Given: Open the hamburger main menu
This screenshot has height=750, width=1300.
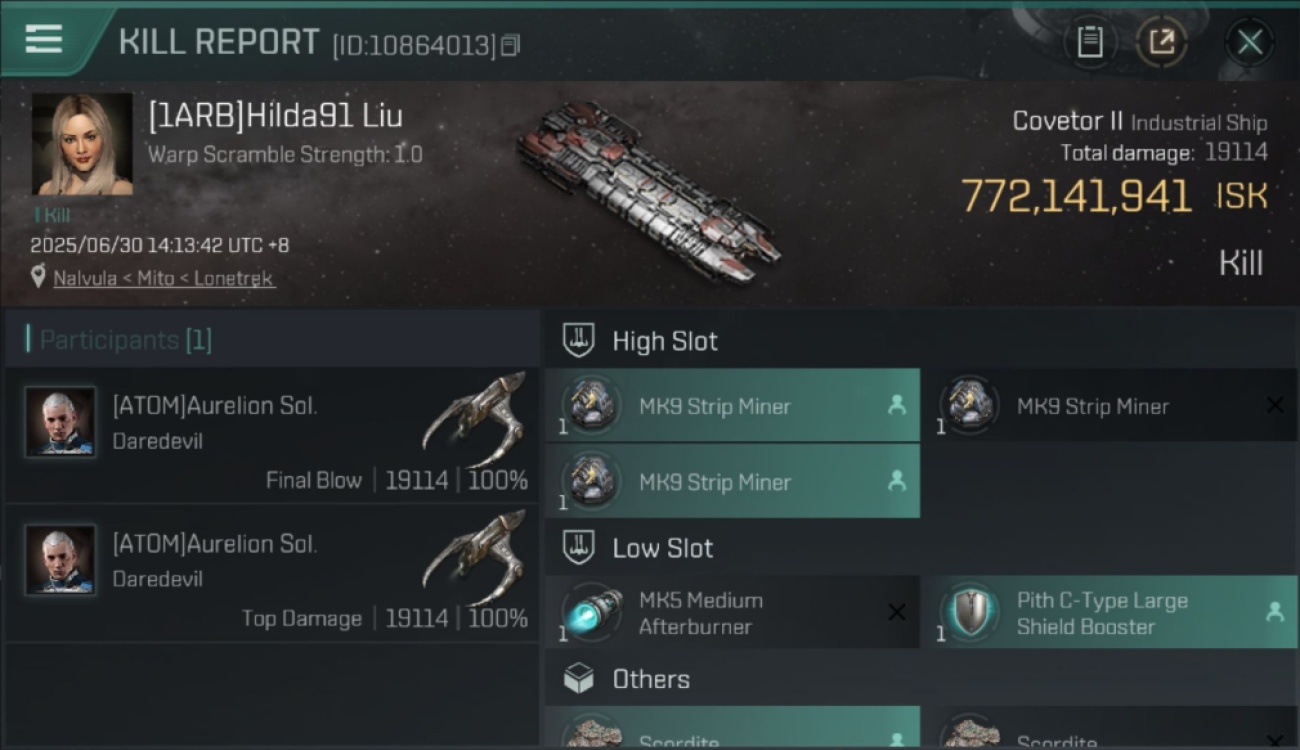Looking at the screenshot, I should click(44, 39).
